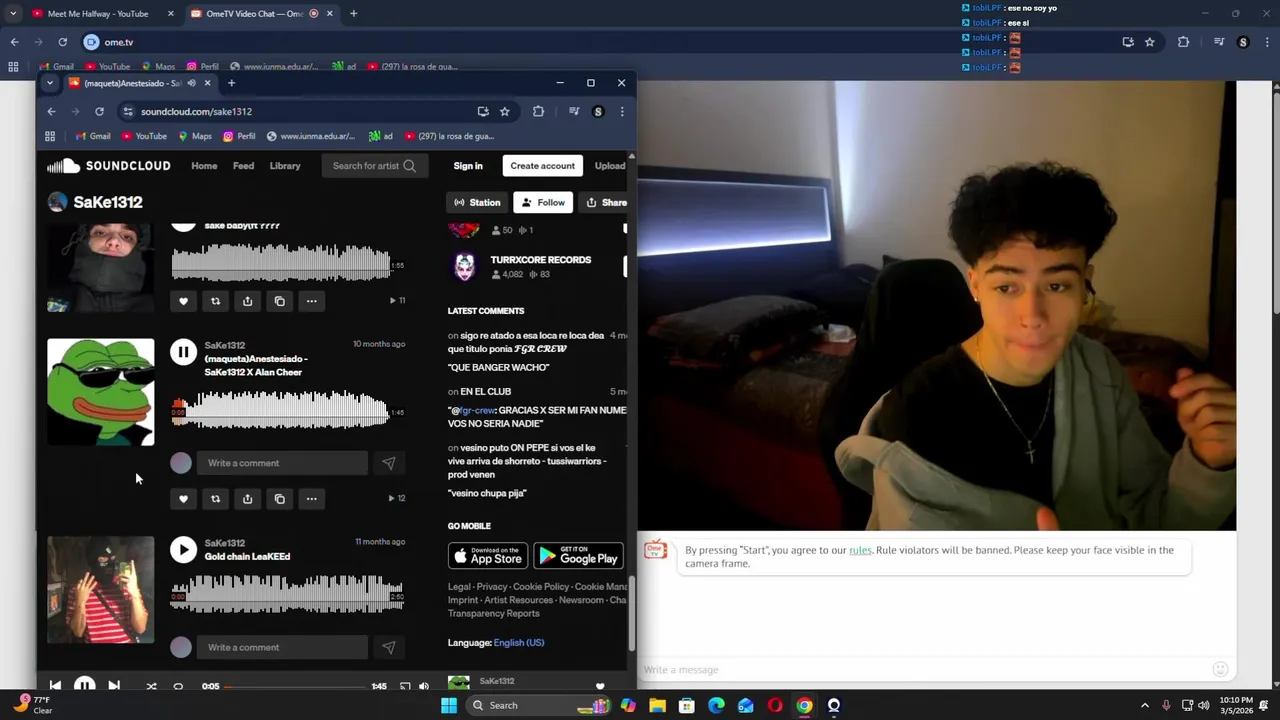Image resolution: width=1280 pixels, height=720 pixels.
Task: Play Gold chain LeaKEEd
Action: [x=183, y=550]
